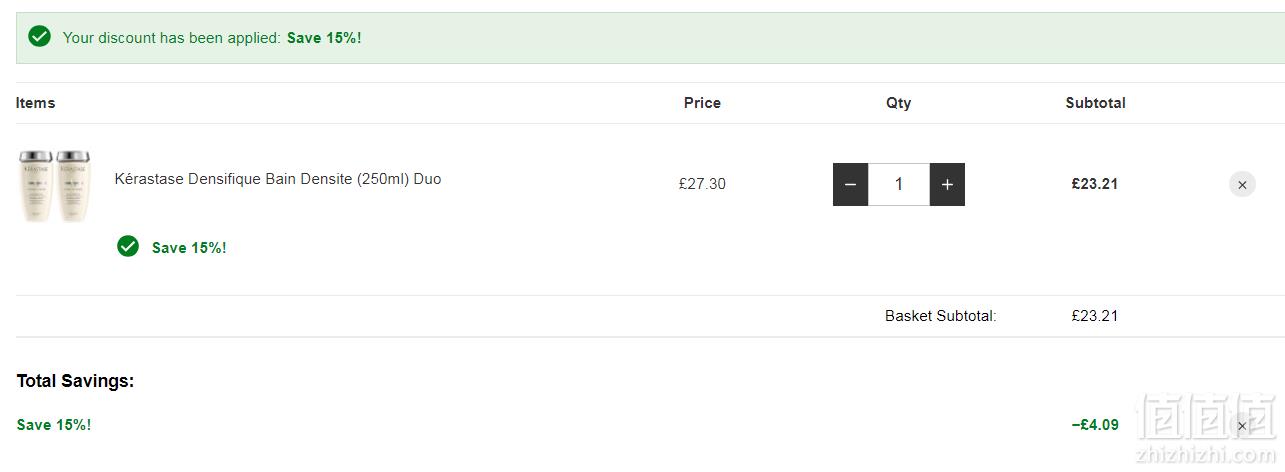Click the bold £23.21 item subtotal
1285x472 pixels.
coord(1095,184)
